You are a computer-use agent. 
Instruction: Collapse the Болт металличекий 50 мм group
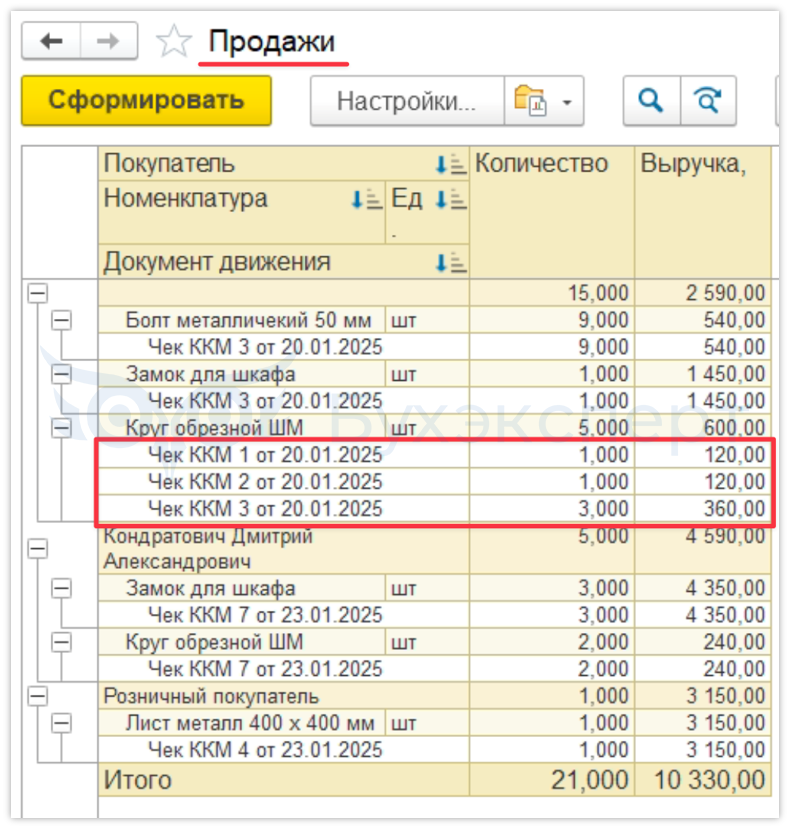[x=61, y=320]
